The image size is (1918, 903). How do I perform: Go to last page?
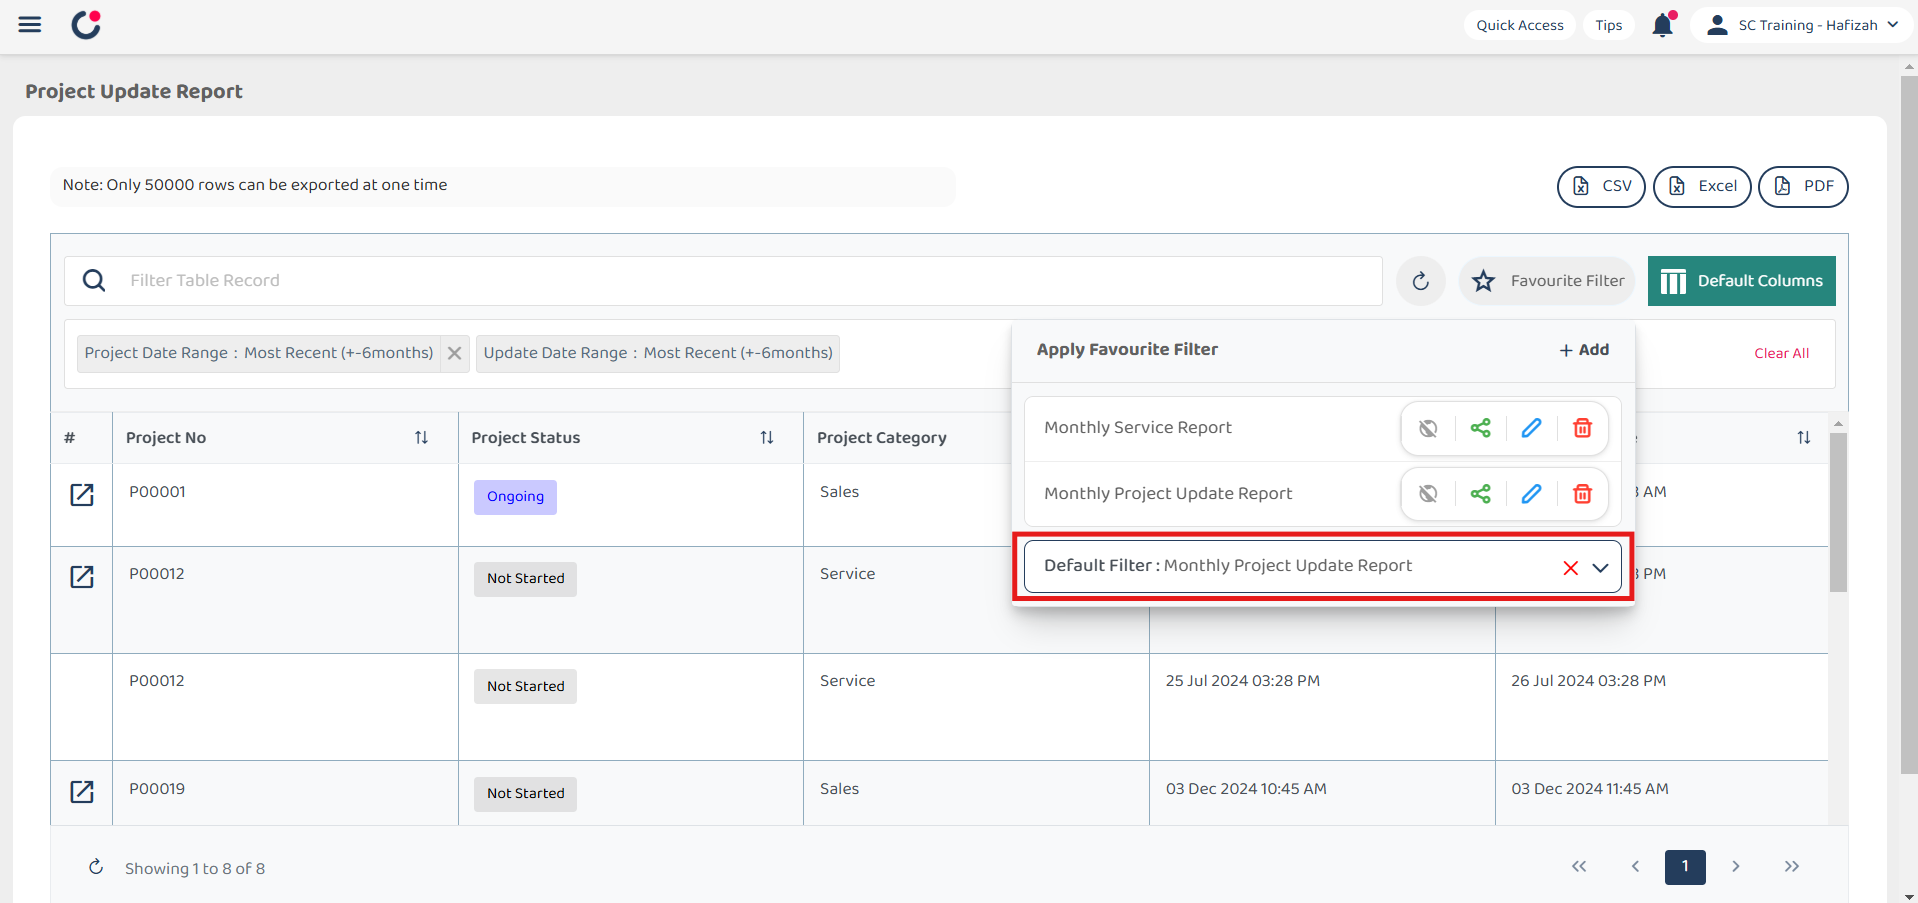pos(1792,867)
